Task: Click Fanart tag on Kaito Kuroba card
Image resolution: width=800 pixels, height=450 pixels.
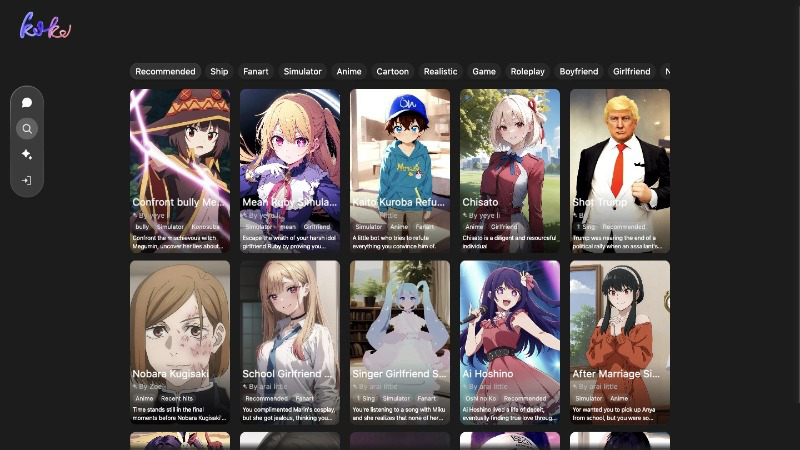Action: 424,227
